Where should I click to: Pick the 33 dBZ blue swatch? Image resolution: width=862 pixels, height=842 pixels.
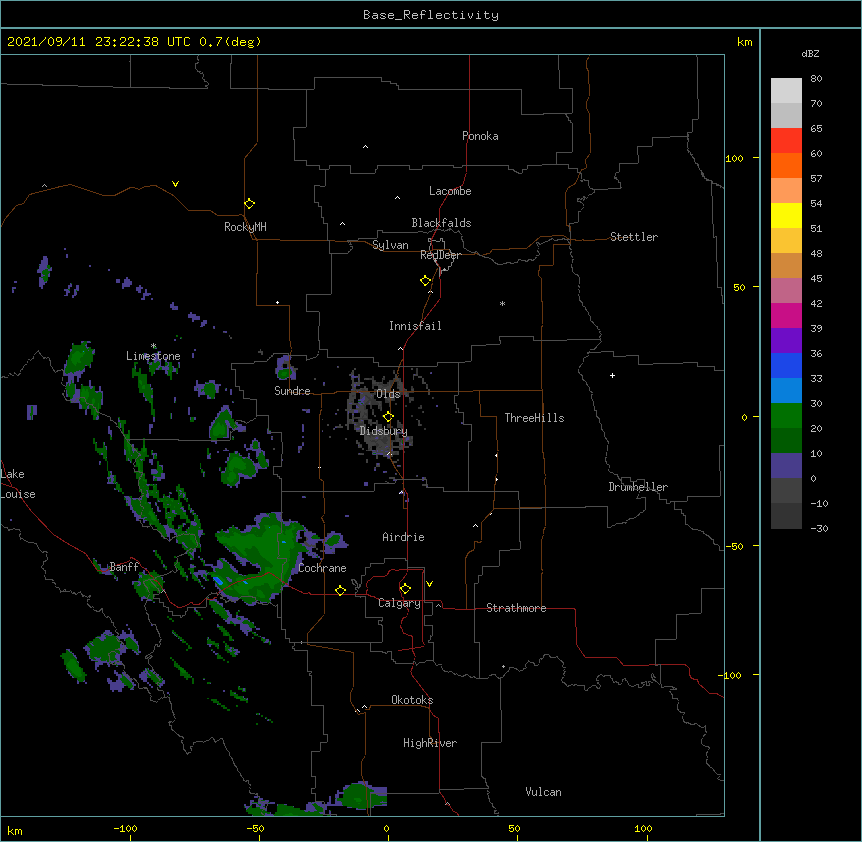coord(786,391)
